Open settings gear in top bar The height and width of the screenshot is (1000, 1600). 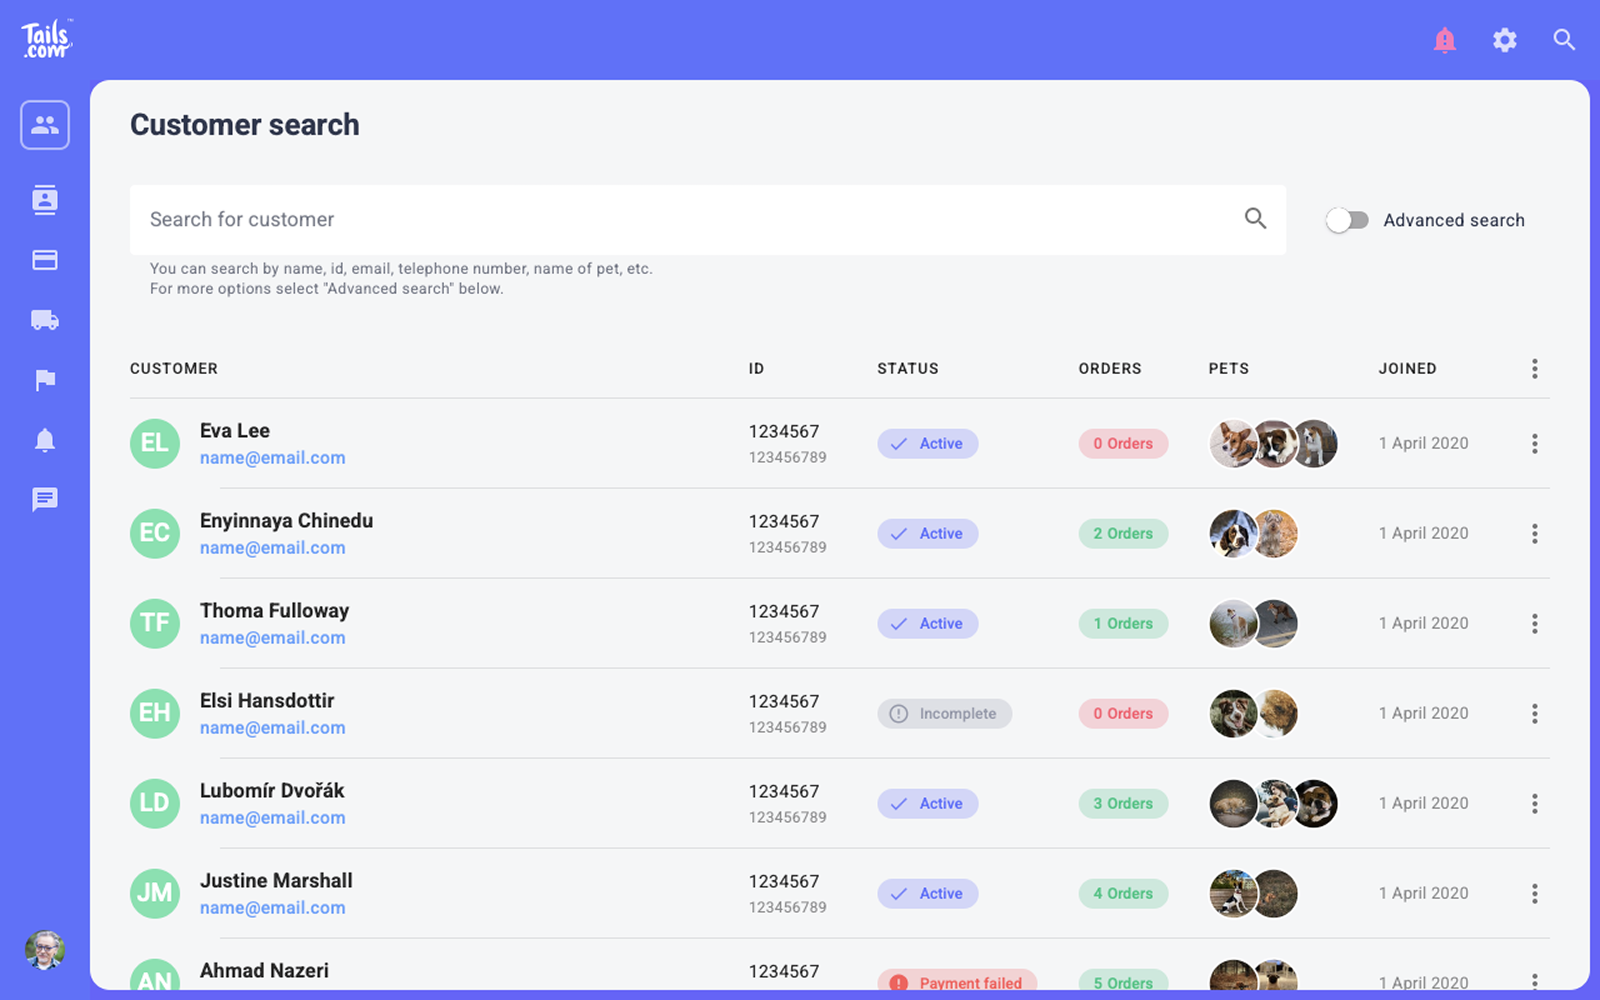pyautogui.click(x=1504, y=40)
